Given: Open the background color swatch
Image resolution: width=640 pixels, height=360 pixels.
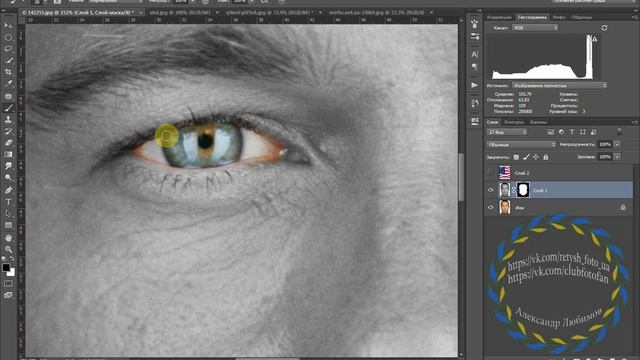Looking at the screenshot, I should (x=12, y=273).
